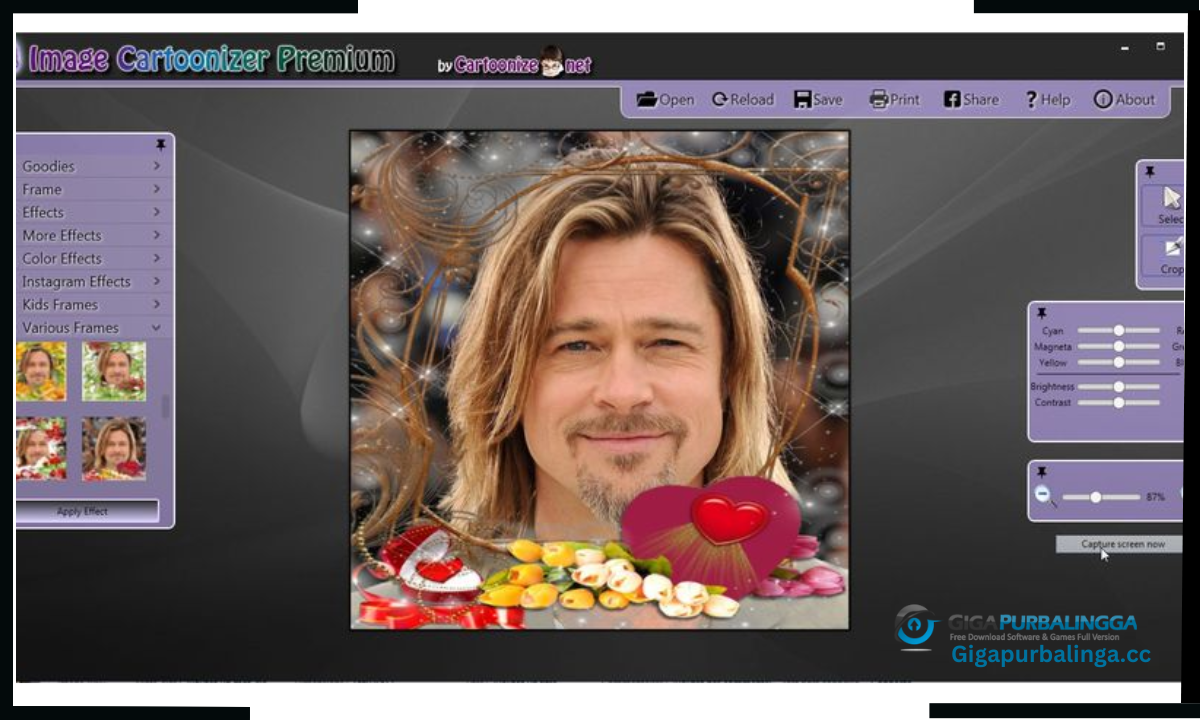Pin the color adjustment sliders panel
The height and width of the screenshot is (720, 1200).
1042,313
